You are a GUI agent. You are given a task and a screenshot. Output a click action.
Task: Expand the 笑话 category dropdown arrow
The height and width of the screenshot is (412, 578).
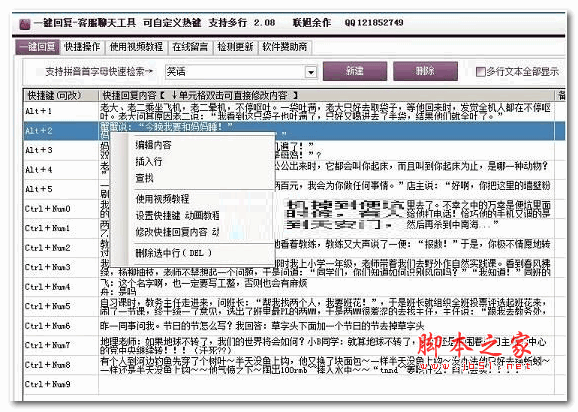pos(311,72)
